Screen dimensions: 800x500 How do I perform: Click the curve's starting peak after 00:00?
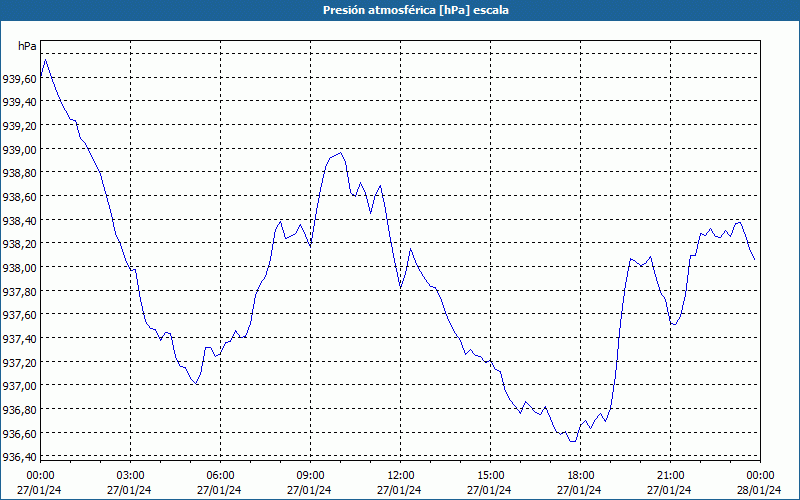tap(45, 60)
